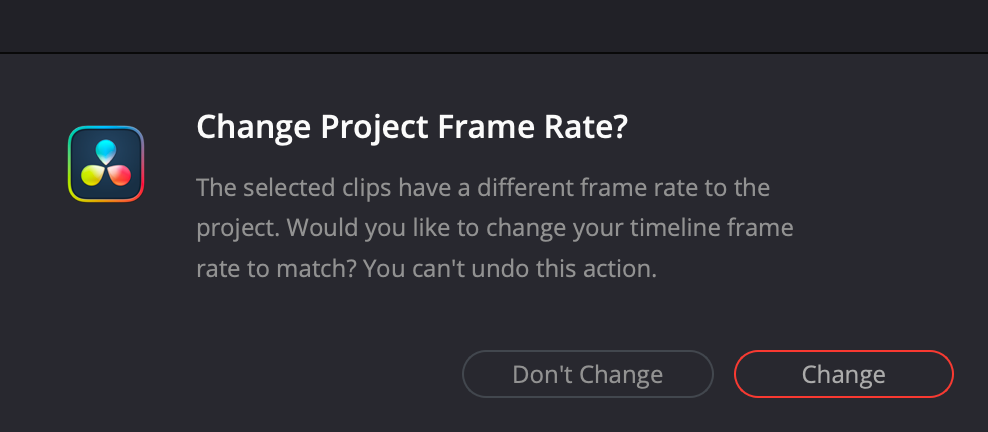Click the "Change Project Frame Rate?" heading

pyautogui.click(x=411, y=128)
